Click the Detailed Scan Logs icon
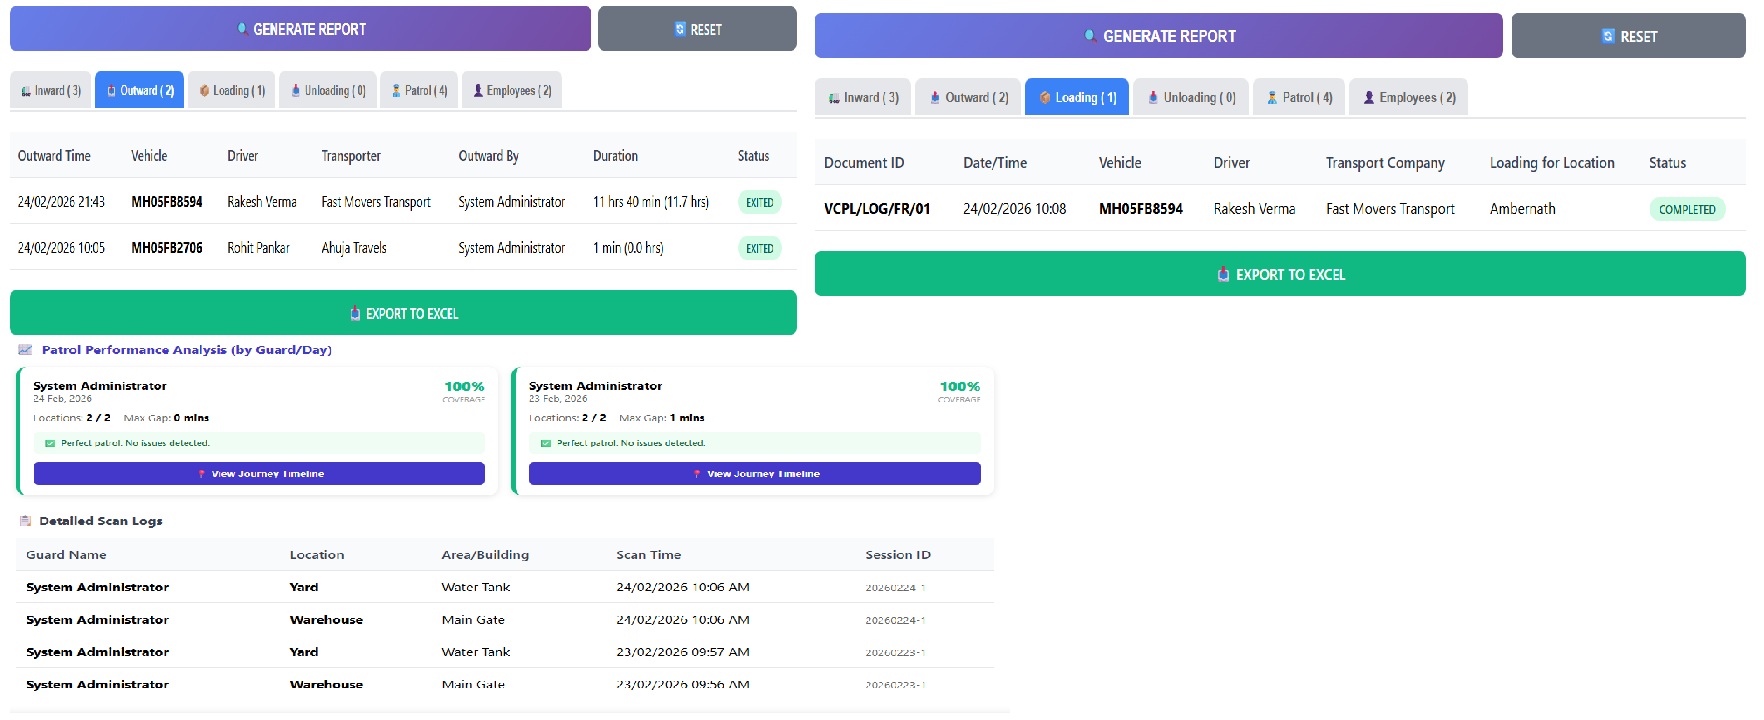Image resolution: width=1764 pixels, height=720 pixels. tap(26, 521)
